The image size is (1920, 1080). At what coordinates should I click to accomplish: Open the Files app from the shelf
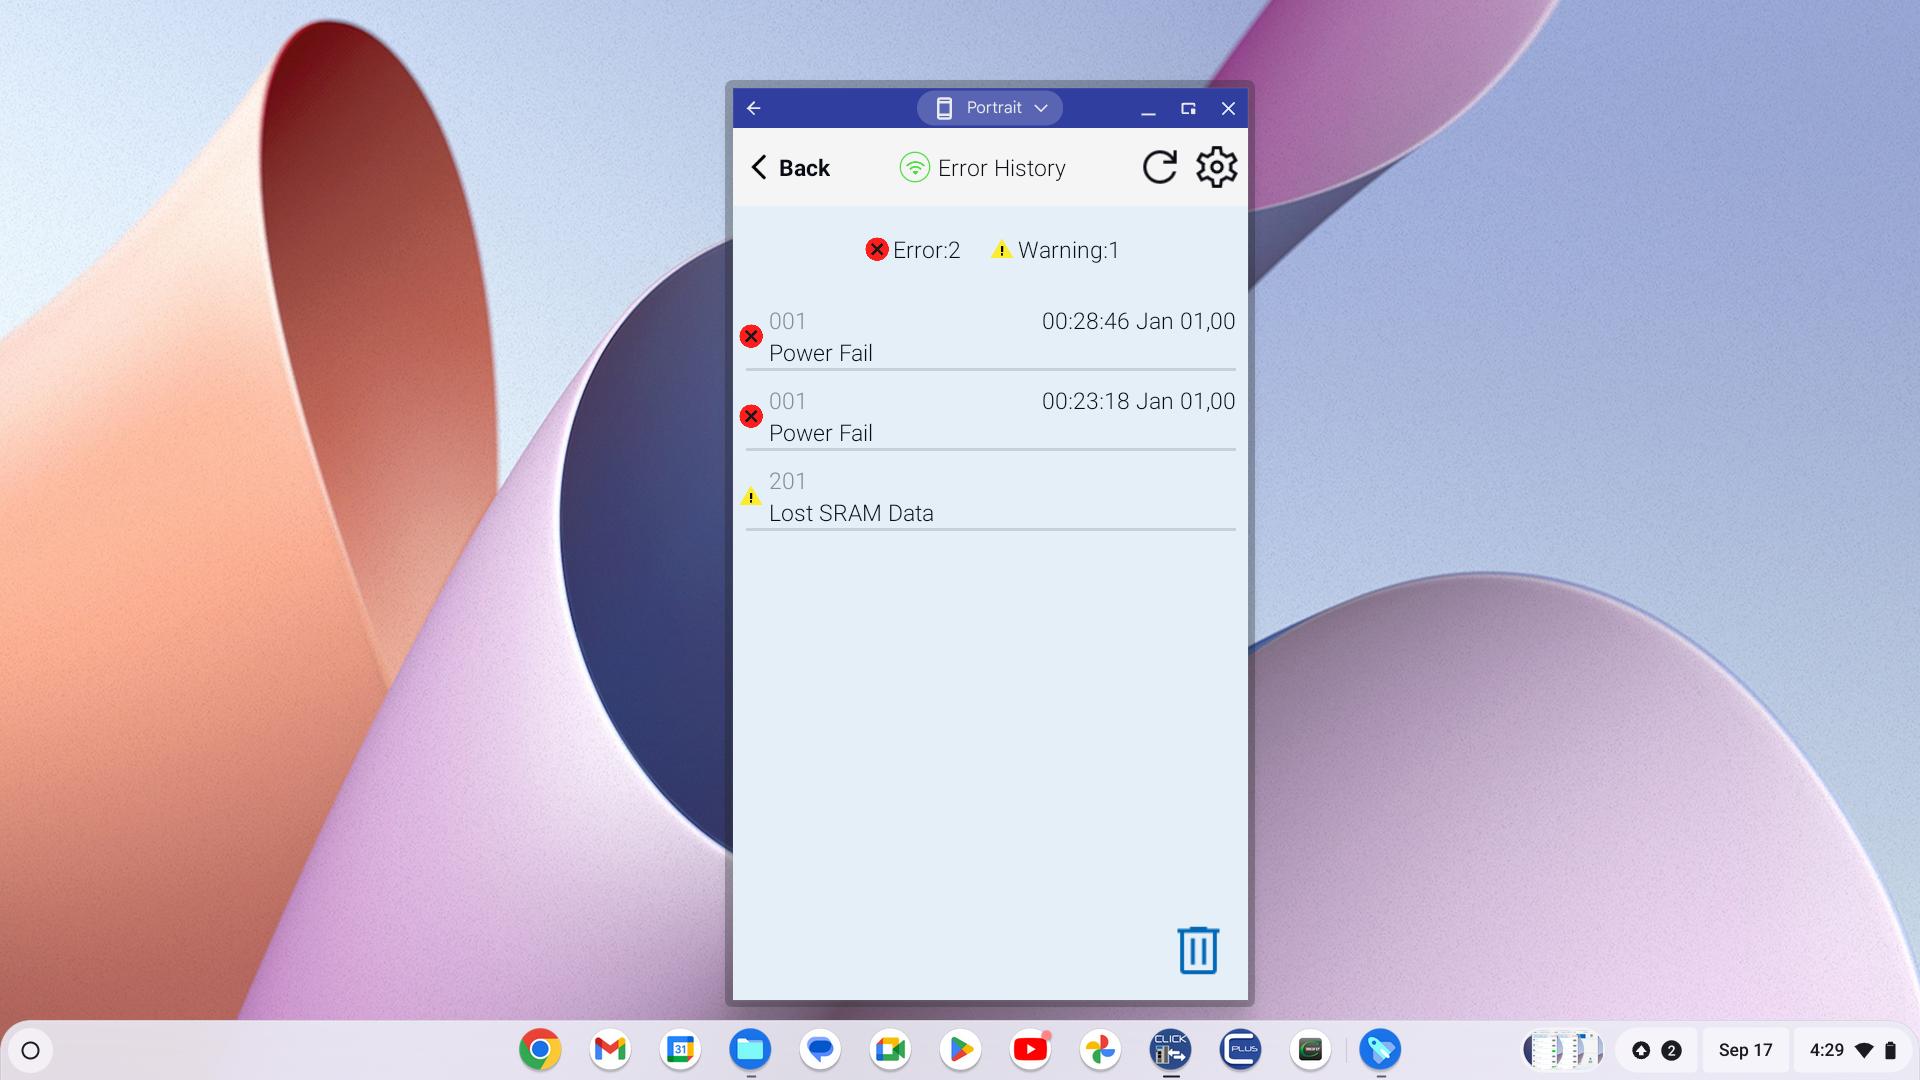tap(750, 1050)
